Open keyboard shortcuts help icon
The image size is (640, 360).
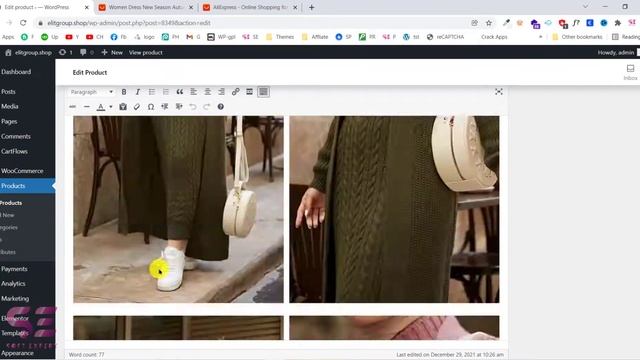[x=220, y=107]
